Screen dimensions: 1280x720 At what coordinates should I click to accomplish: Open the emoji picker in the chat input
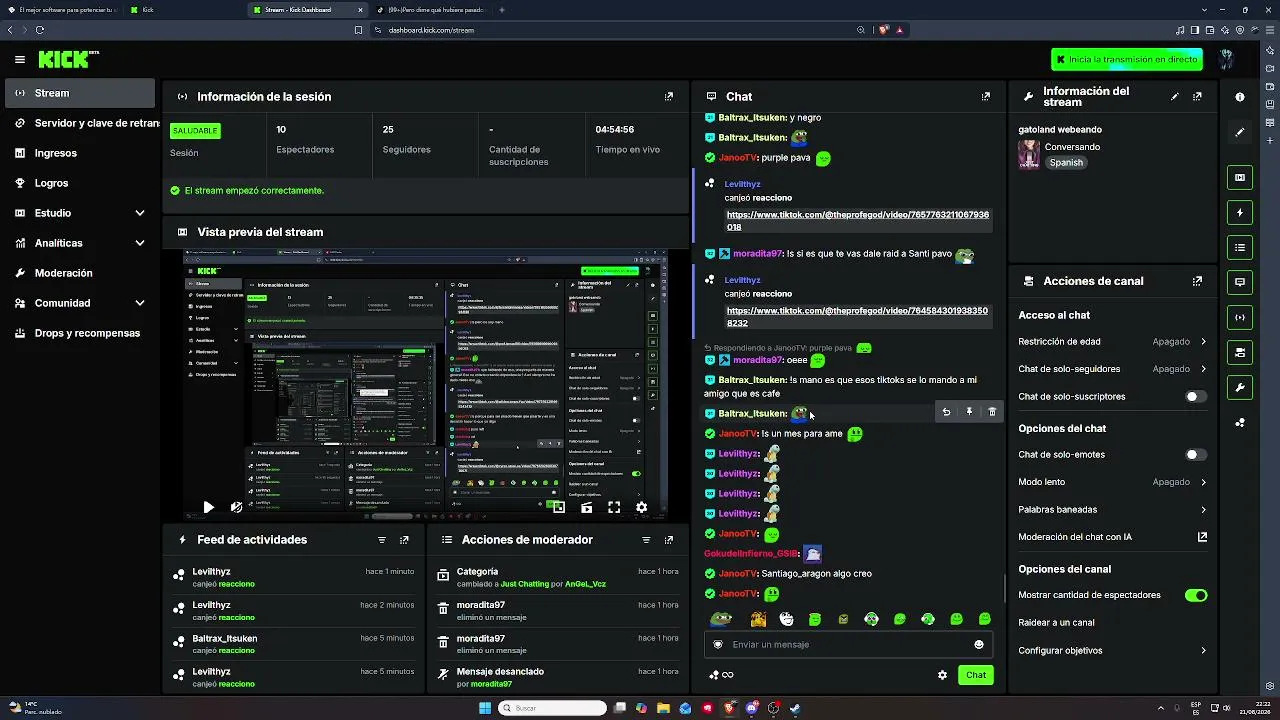pyautogui.click(x=979, y=645)
